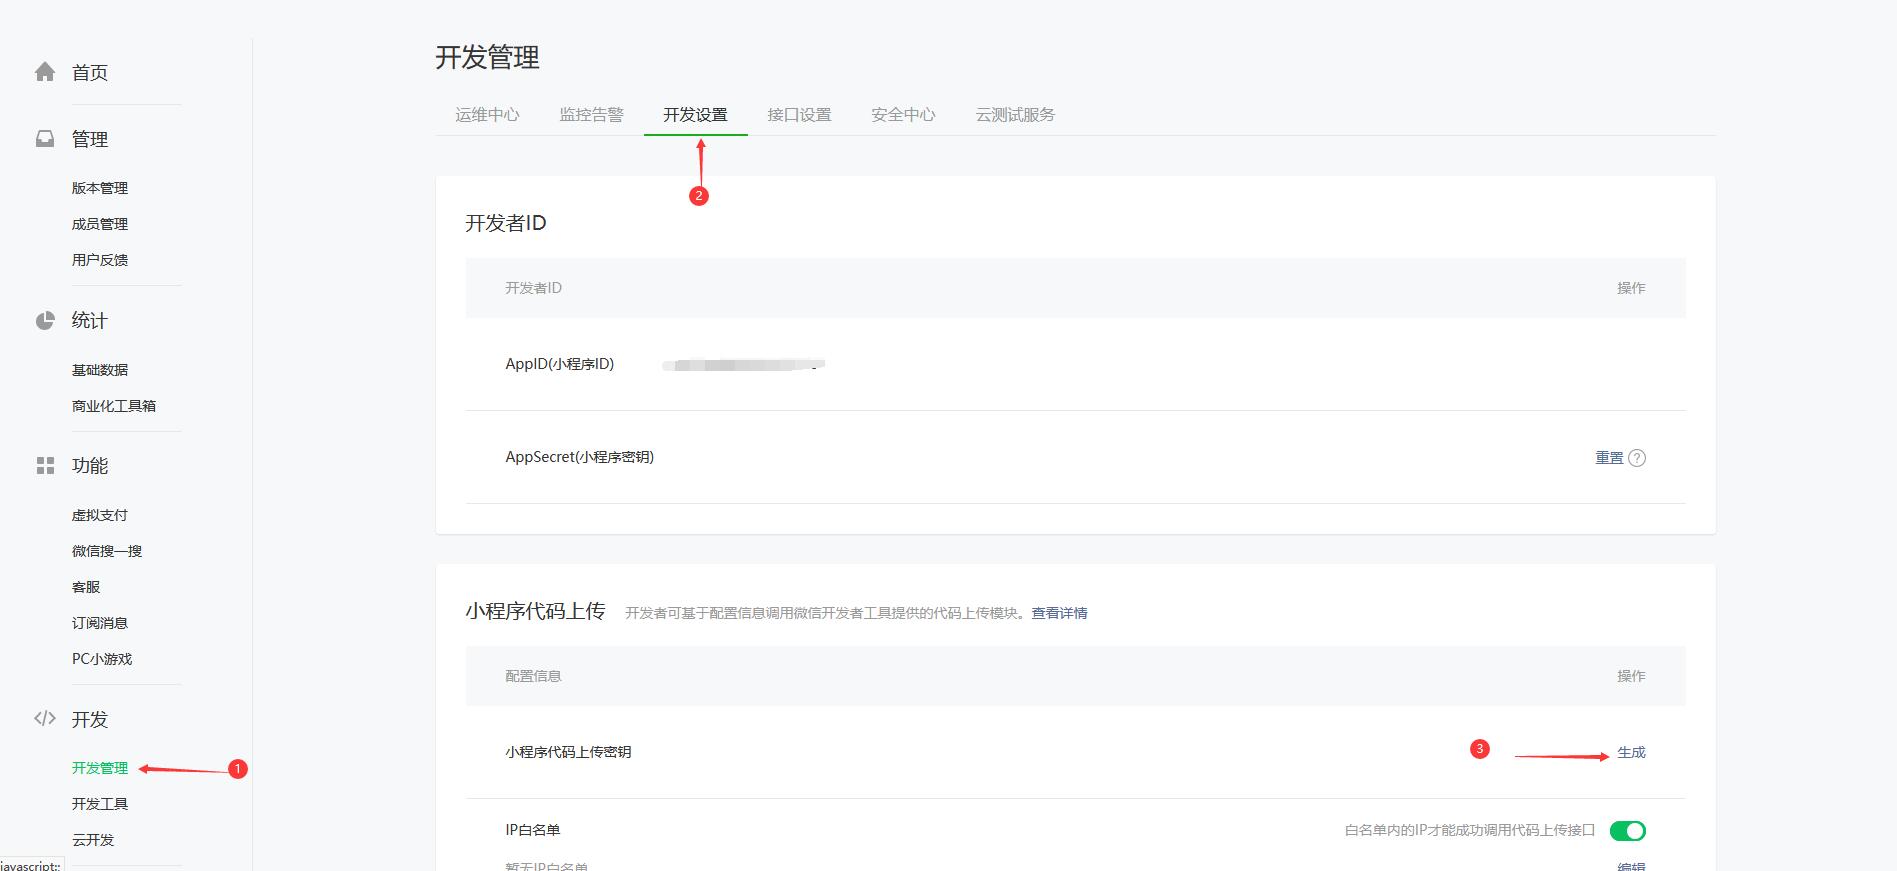The height and width of the screenshot is (871, 1897).
Task: Open the 接口设置 tab
Action: coord(799,115)
